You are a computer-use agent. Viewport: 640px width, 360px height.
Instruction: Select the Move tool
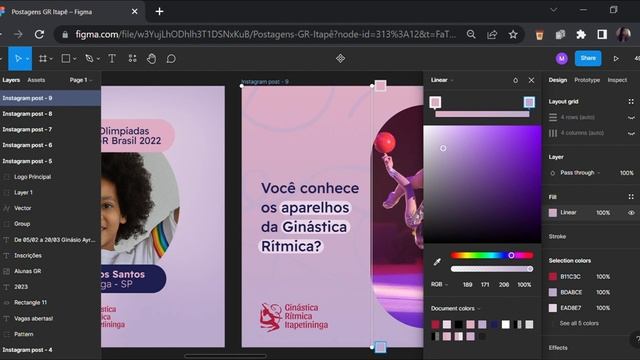pyautogui.click(x=18, y=59)
